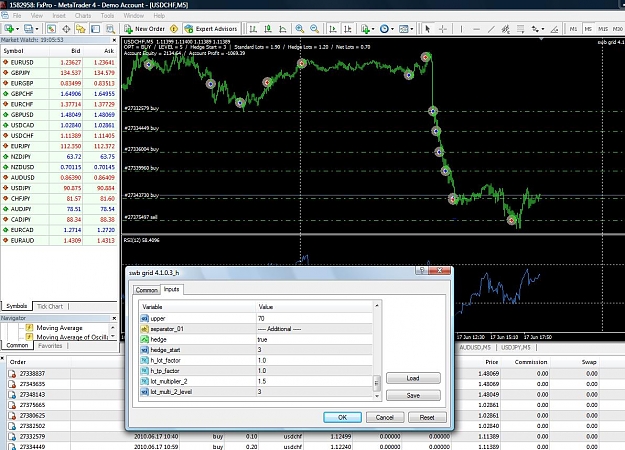Click the OK button in swb grid dialog
This screenshot has height=450, width=625.
[x=342, y=417]
